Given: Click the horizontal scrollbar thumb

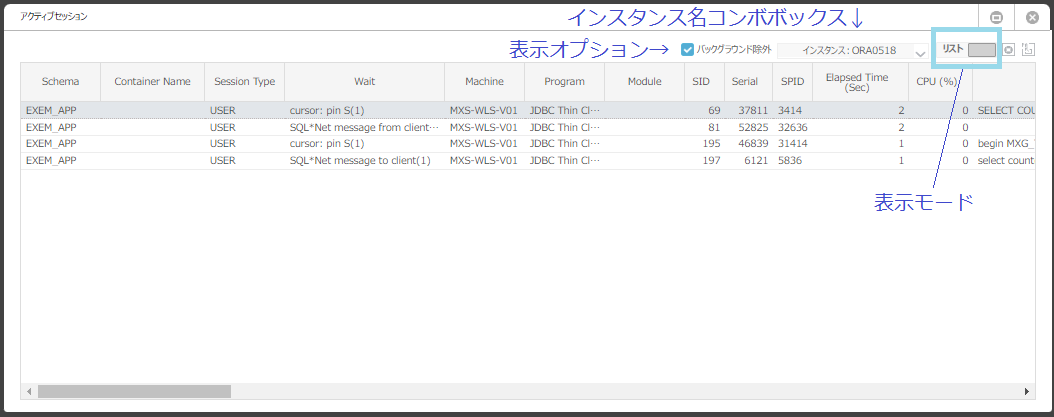Looking at the screenshot, I should tap(134, 391).
